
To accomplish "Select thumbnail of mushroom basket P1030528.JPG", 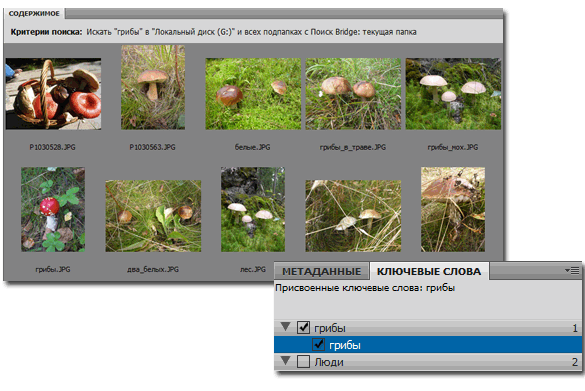I will [53, 94].
